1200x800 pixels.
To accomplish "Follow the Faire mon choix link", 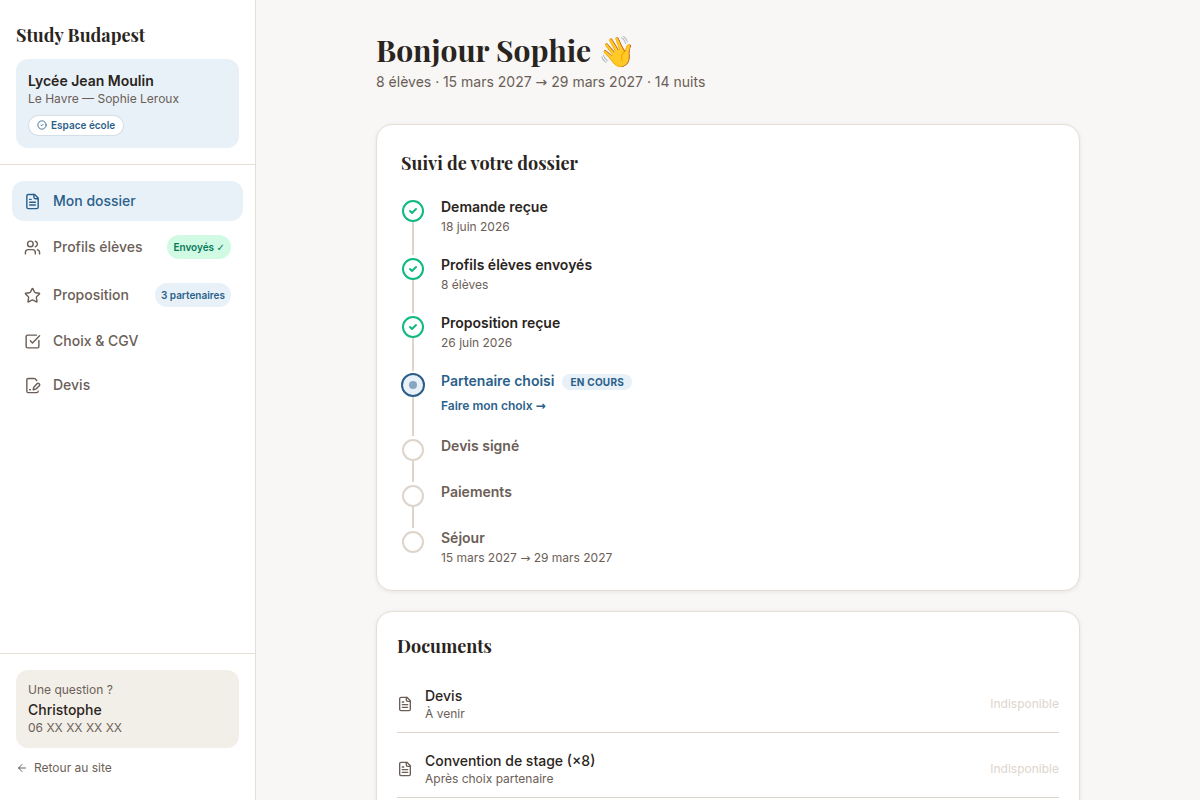I will point(493,406).
